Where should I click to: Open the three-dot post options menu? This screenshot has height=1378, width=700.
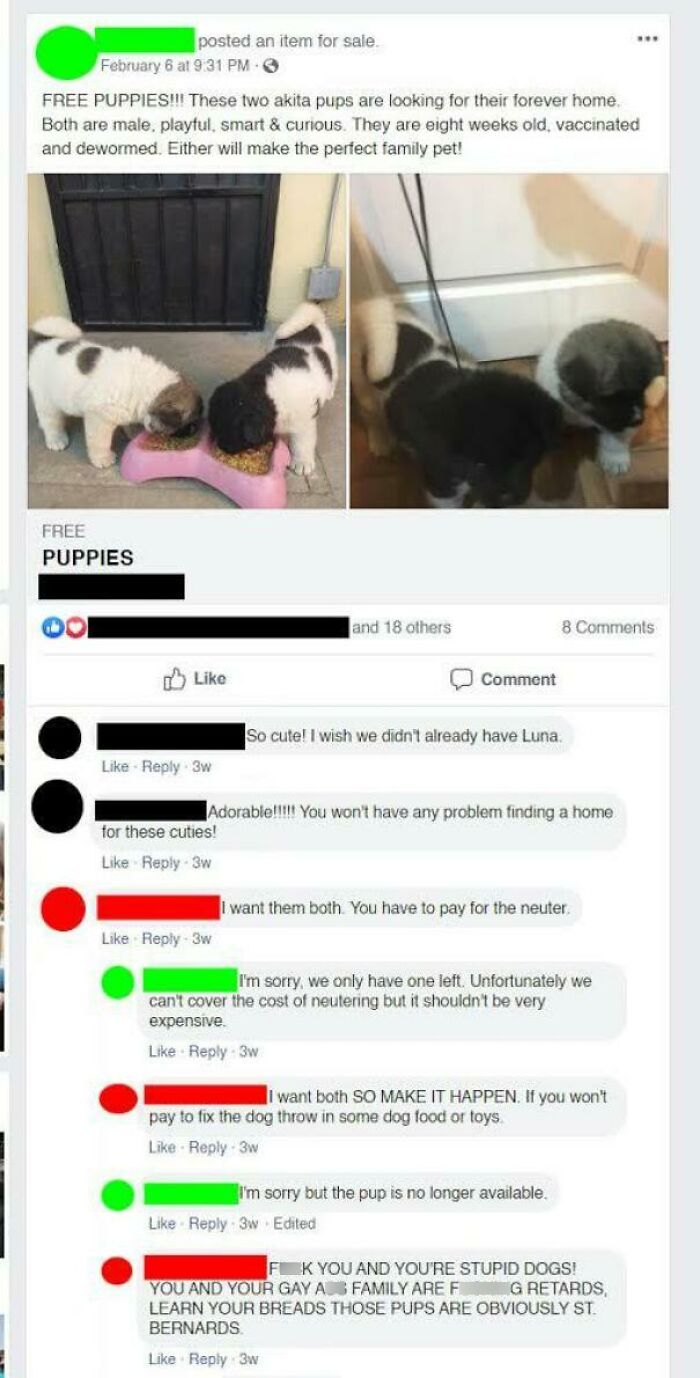(x=647, y=40)
